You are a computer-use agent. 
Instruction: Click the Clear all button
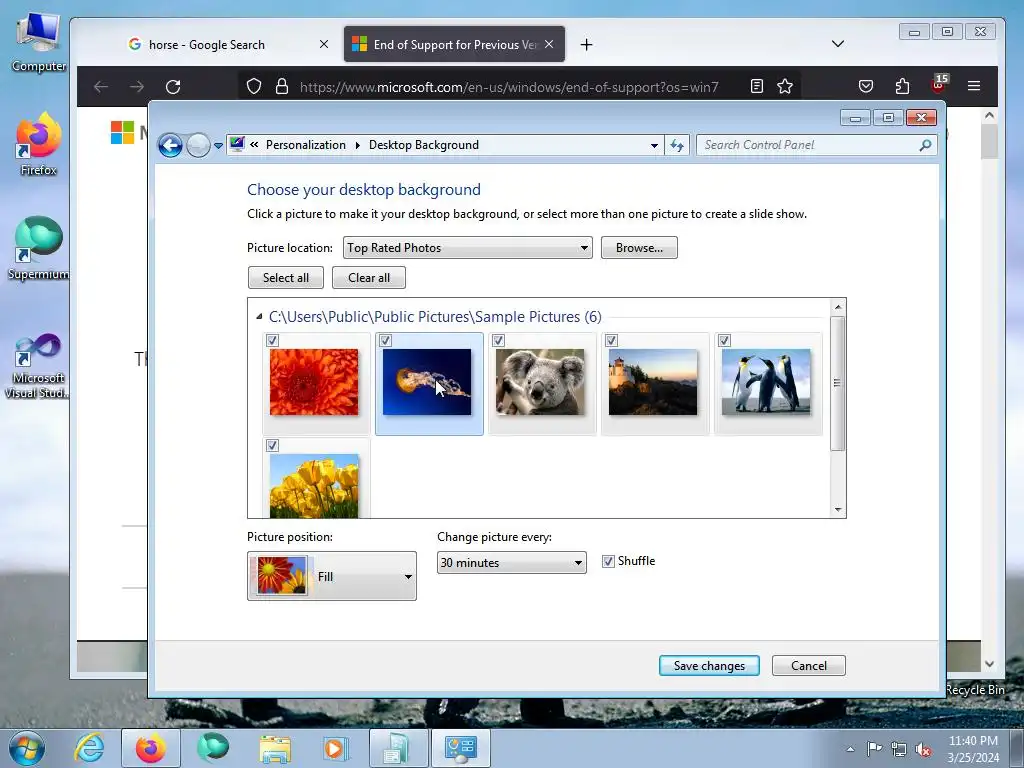point(369,278)
